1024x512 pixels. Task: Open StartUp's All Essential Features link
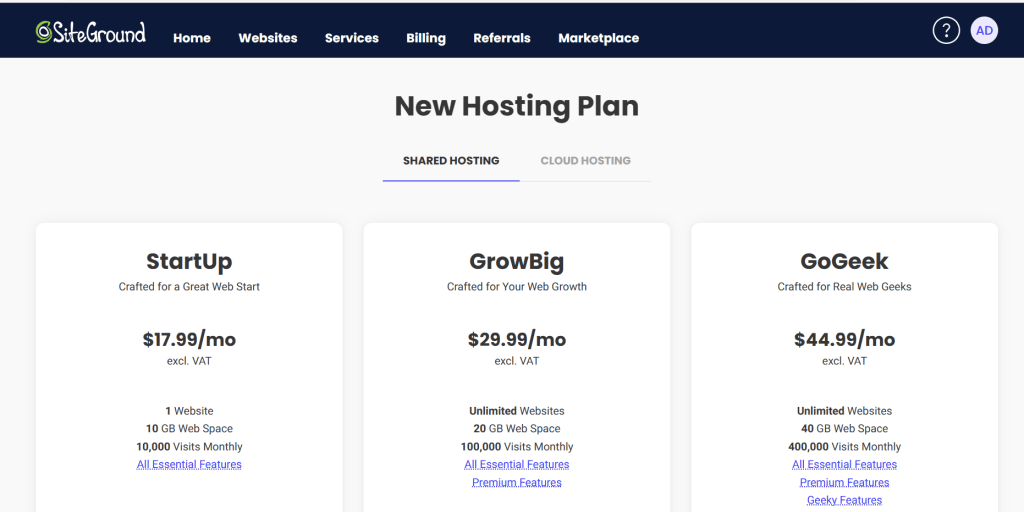tap(189, 464)
